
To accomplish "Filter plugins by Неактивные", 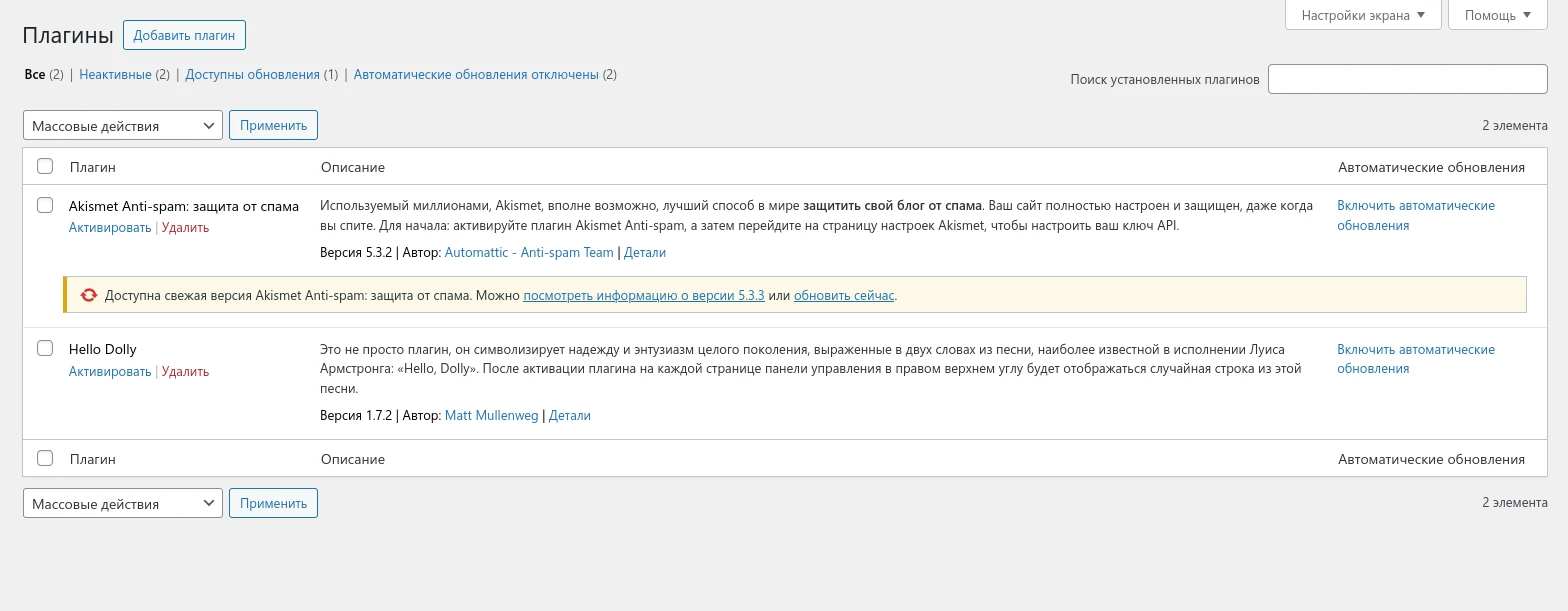I will coord(115,75).
